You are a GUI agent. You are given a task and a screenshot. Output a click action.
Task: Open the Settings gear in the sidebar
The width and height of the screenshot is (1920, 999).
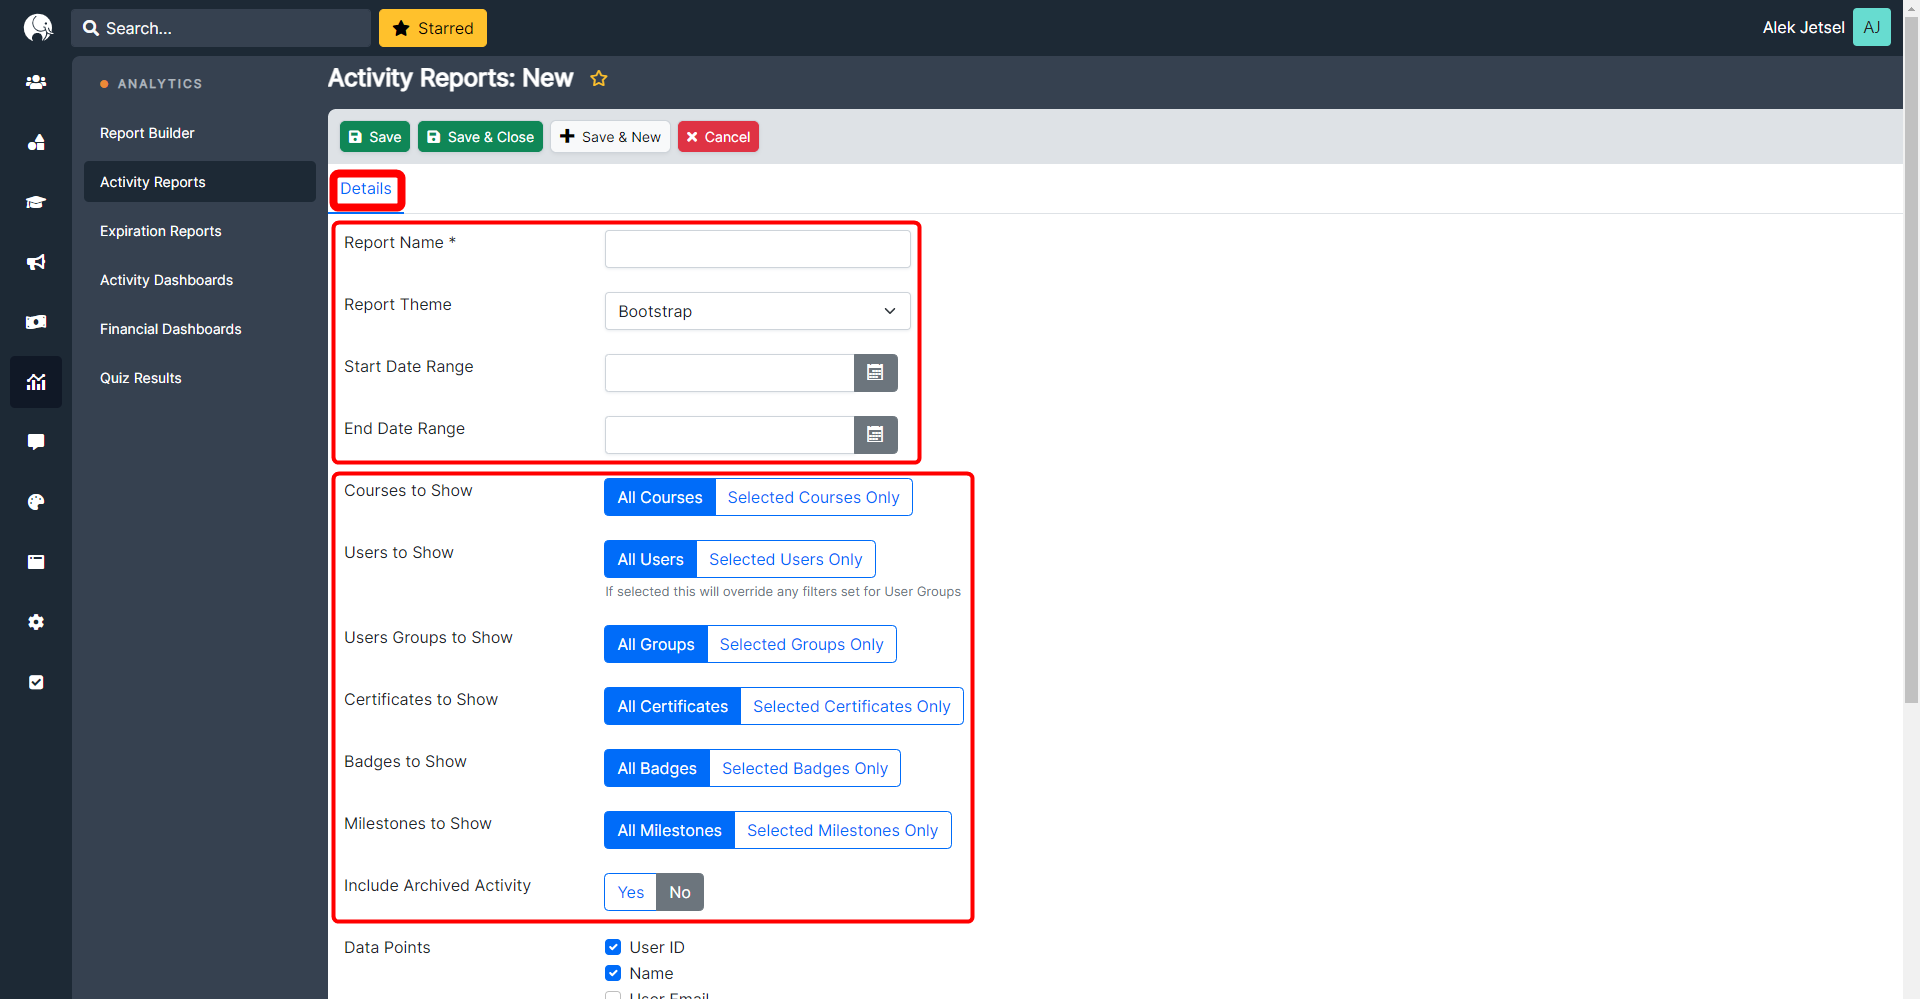tap(36, 622)
